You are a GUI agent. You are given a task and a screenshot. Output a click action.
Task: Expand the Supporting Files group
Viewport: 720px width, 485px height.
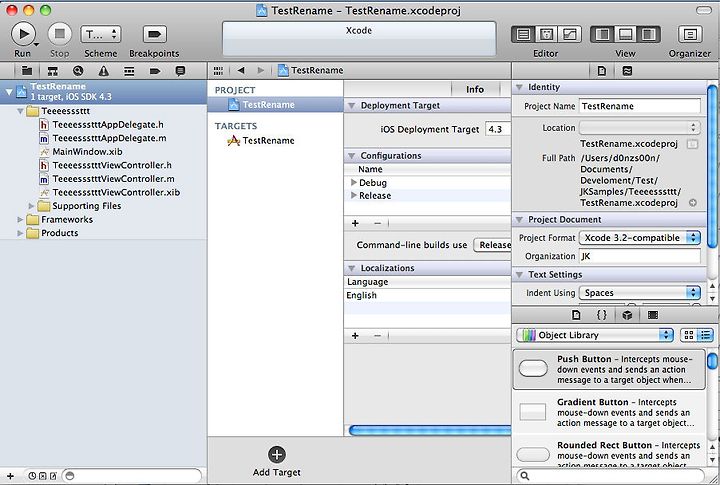coord(31,206)
